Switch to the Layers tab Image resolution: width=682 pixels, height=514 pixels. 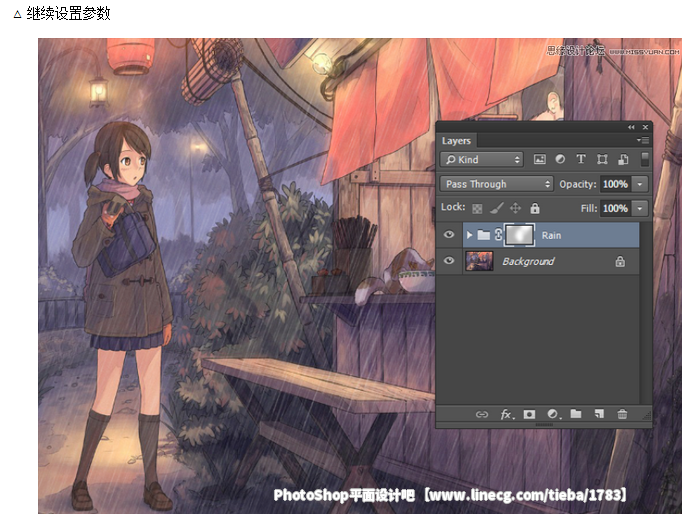coord(456,140)
